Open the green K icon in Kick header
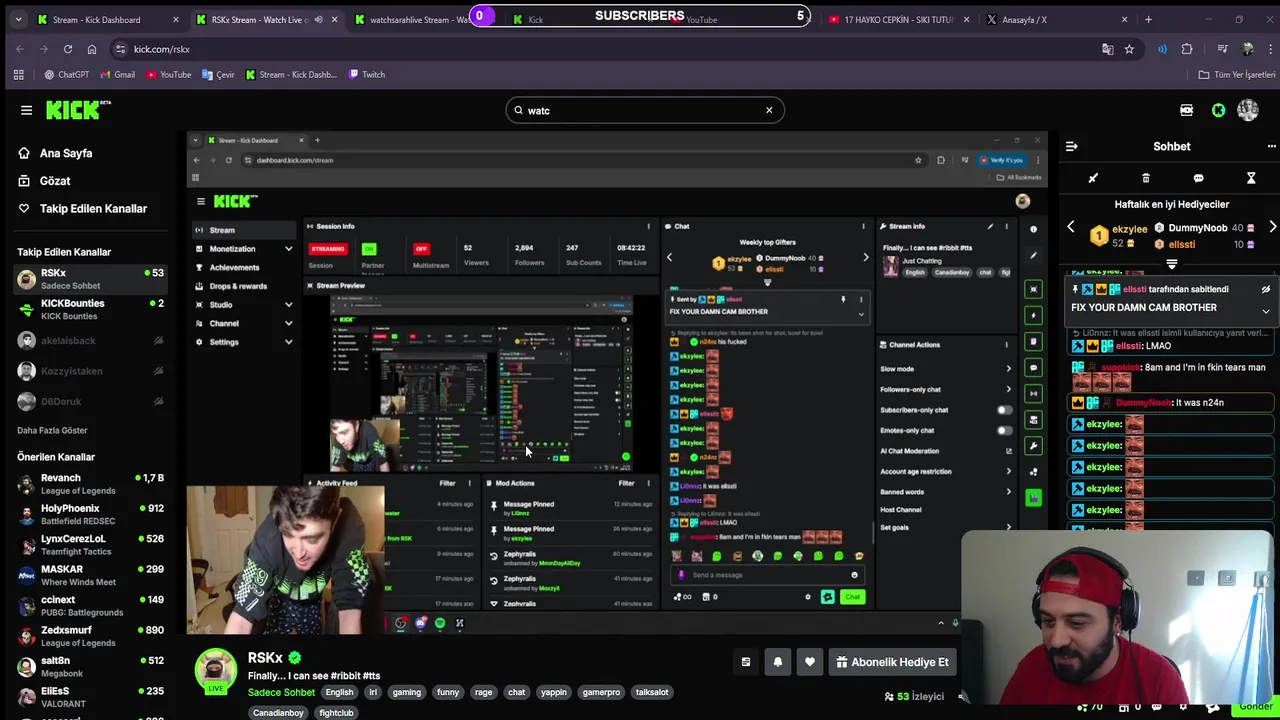1280x720 pixels. (x=1218, y=110)
